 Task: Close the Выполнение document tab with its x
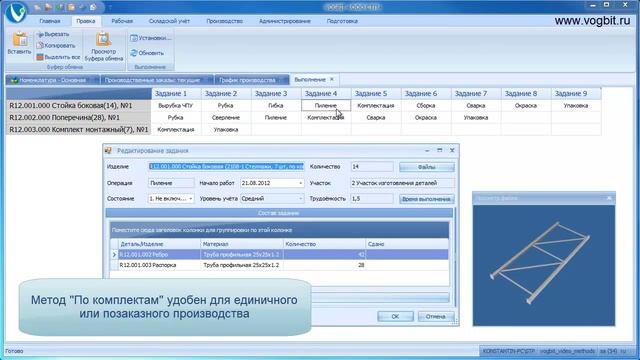(x=332, y=79)
